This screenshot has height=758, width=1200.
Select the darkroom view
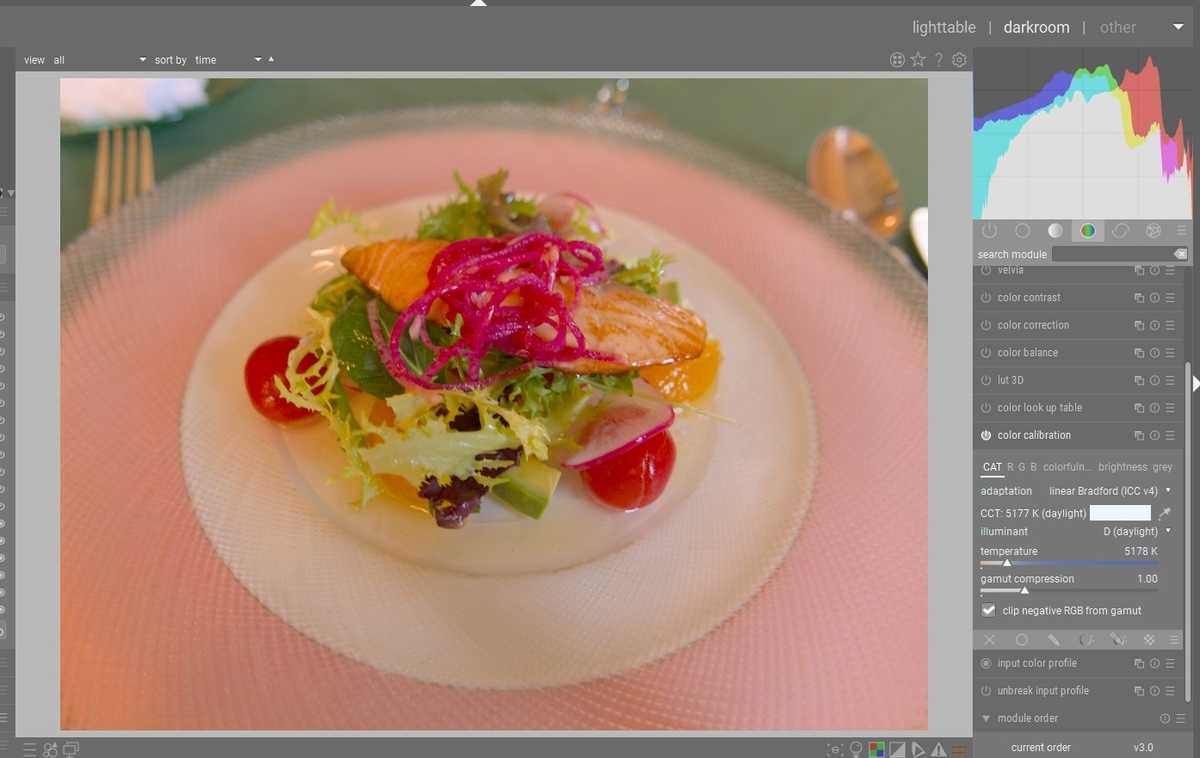[x=1036, y=27]
